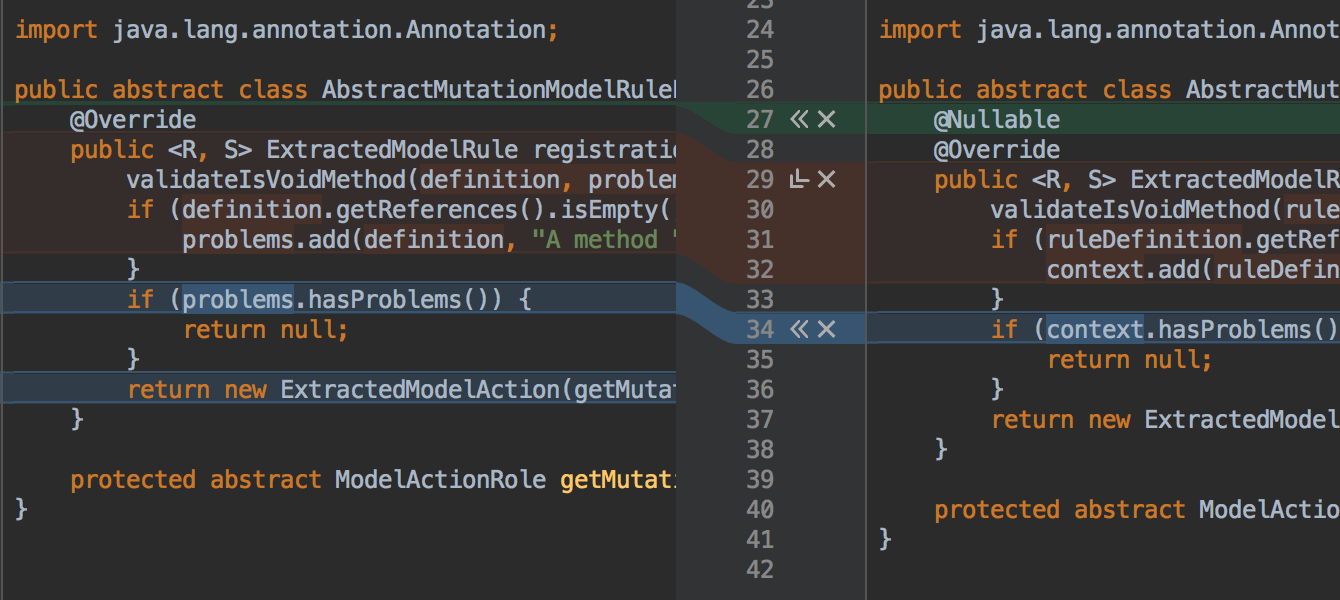The height and width of the screenshot is (600, 1340).
Task: Click 'return null;' in the left pane
Action: coord(265,329)
